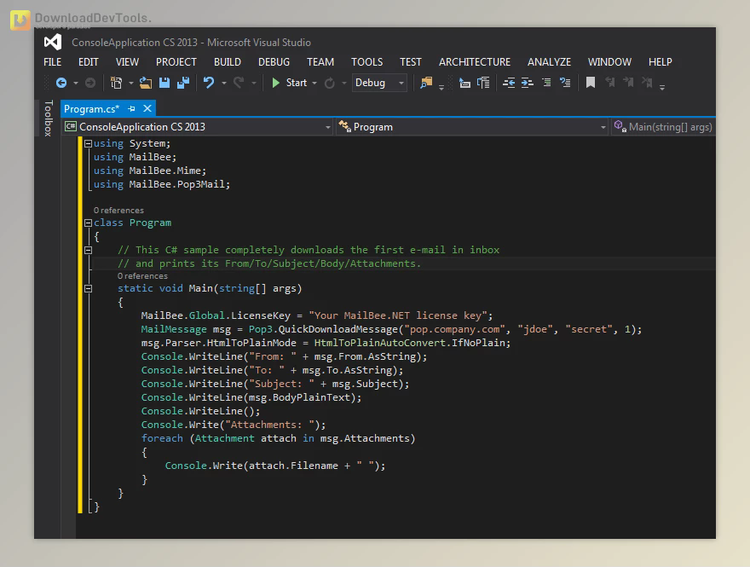
Task: Save the file with the Save icon
Action: click(165, 83)
